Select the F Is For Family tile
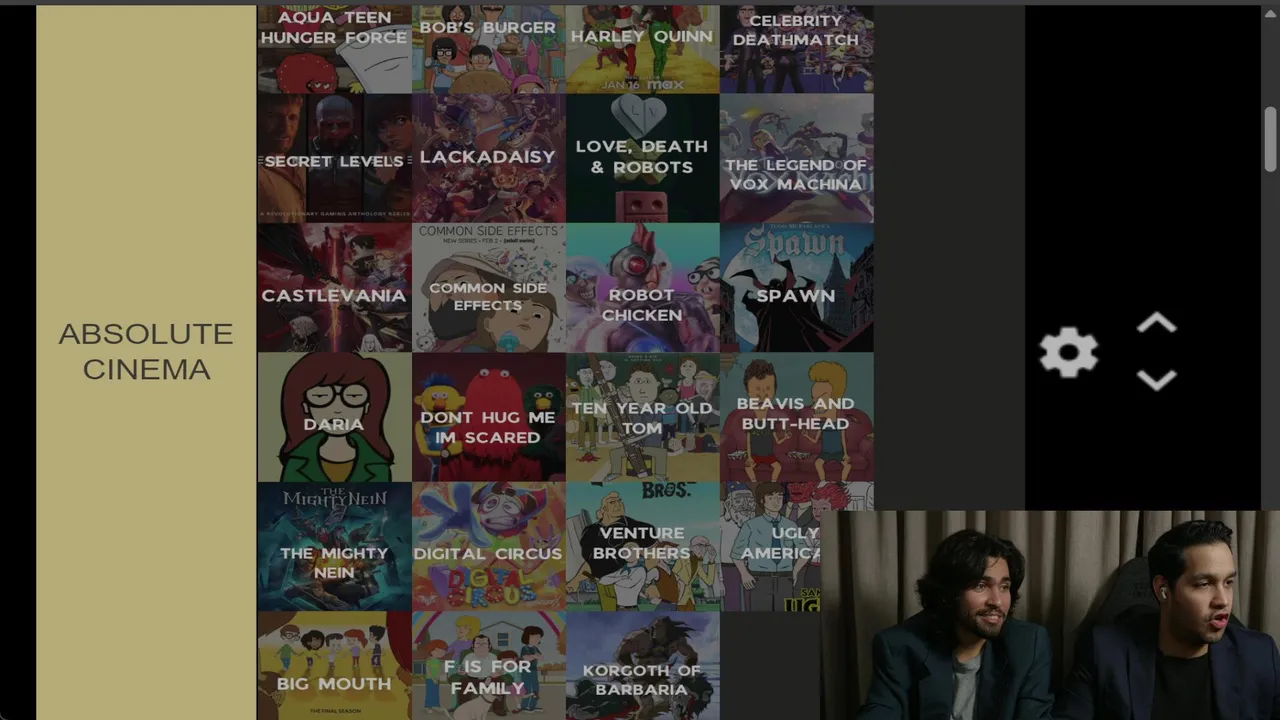 (488, 666)
